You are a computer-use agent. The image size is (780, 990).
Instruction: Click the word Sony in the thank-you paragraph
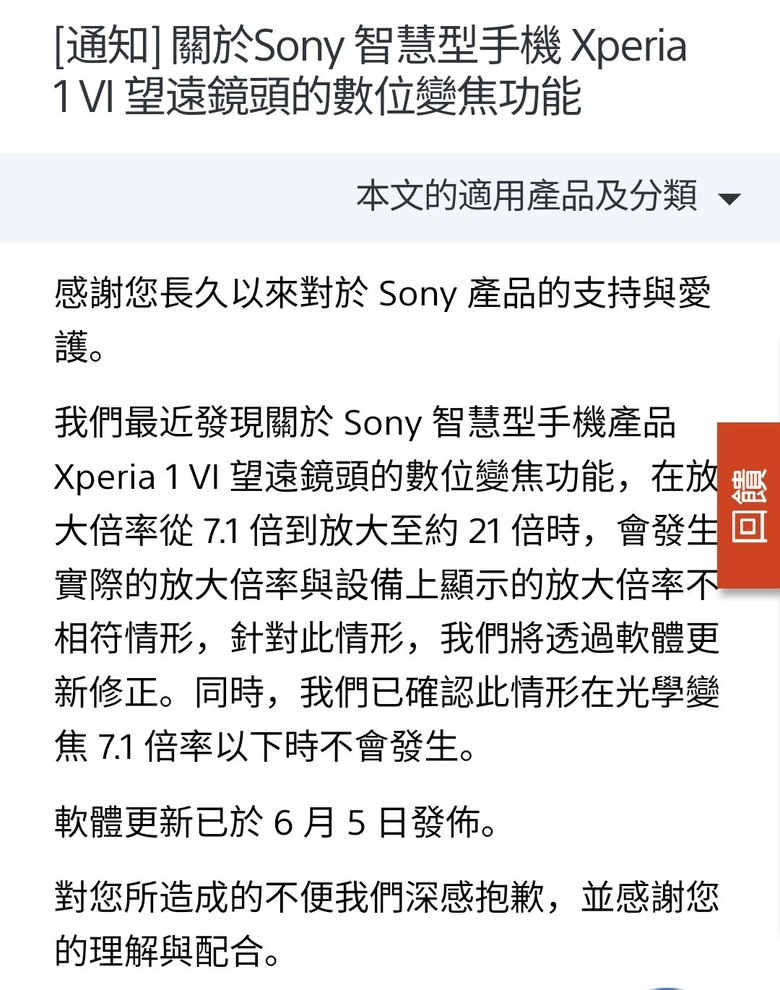point(417,295)
